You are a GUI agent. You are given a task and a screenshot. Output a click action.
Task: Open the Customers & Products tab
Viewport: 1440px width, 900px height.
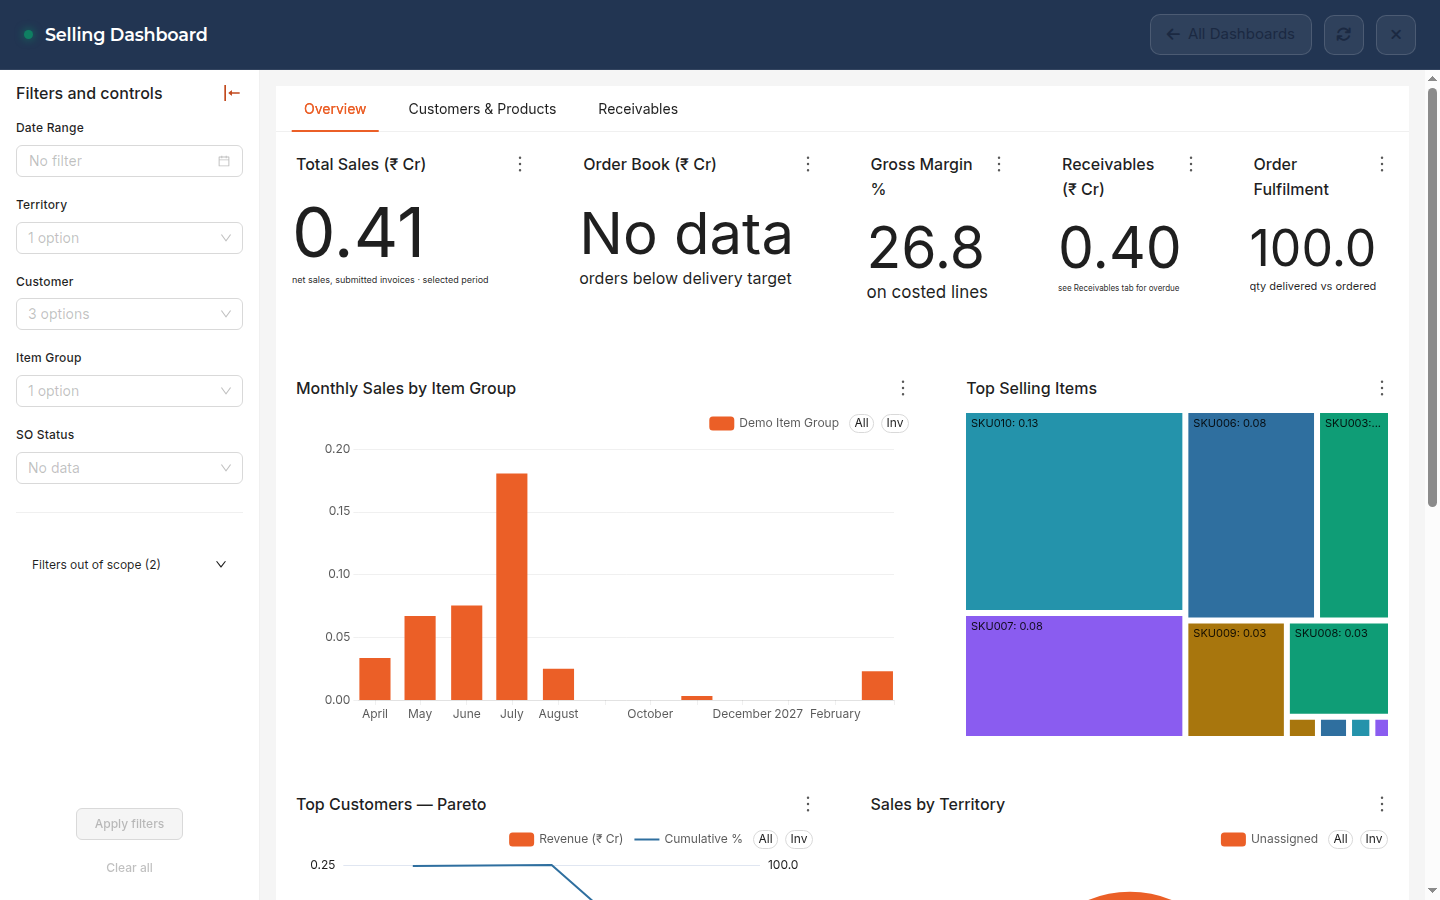tap(482, 109)
